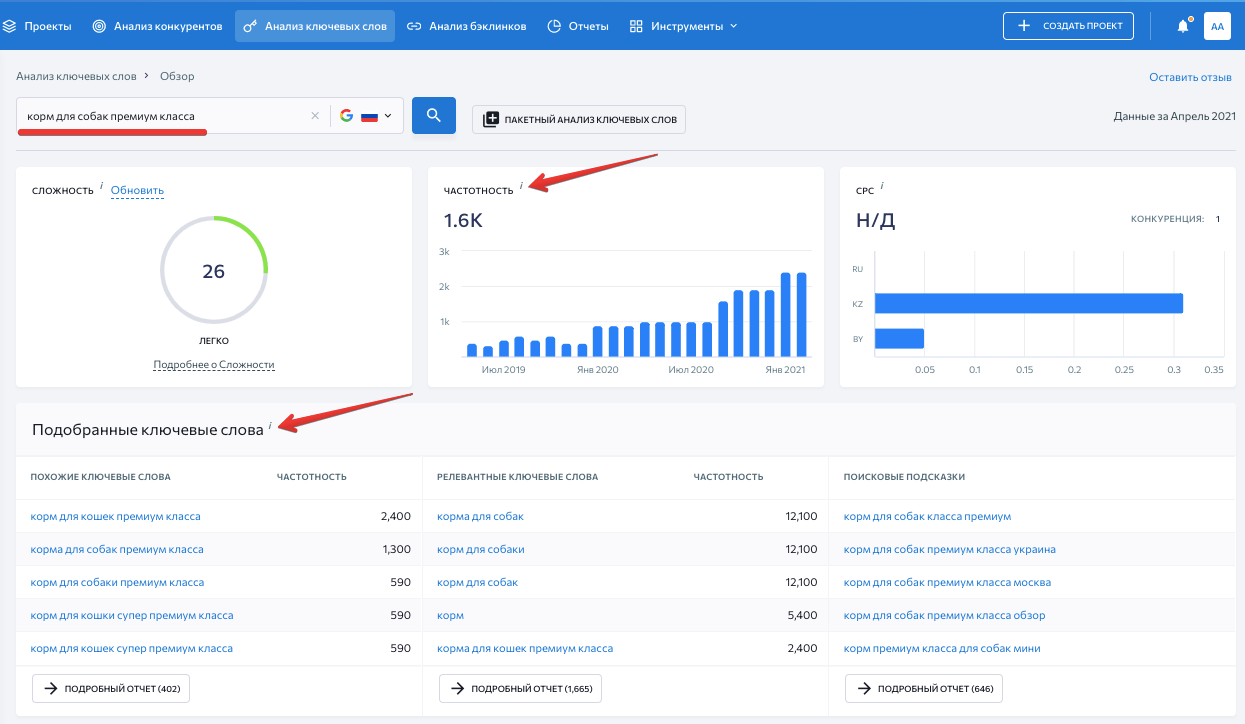The height and width of the screenshot is (724, 1245).
Task: Click the Google engine icon in search bar
Action: coord(346,115)
